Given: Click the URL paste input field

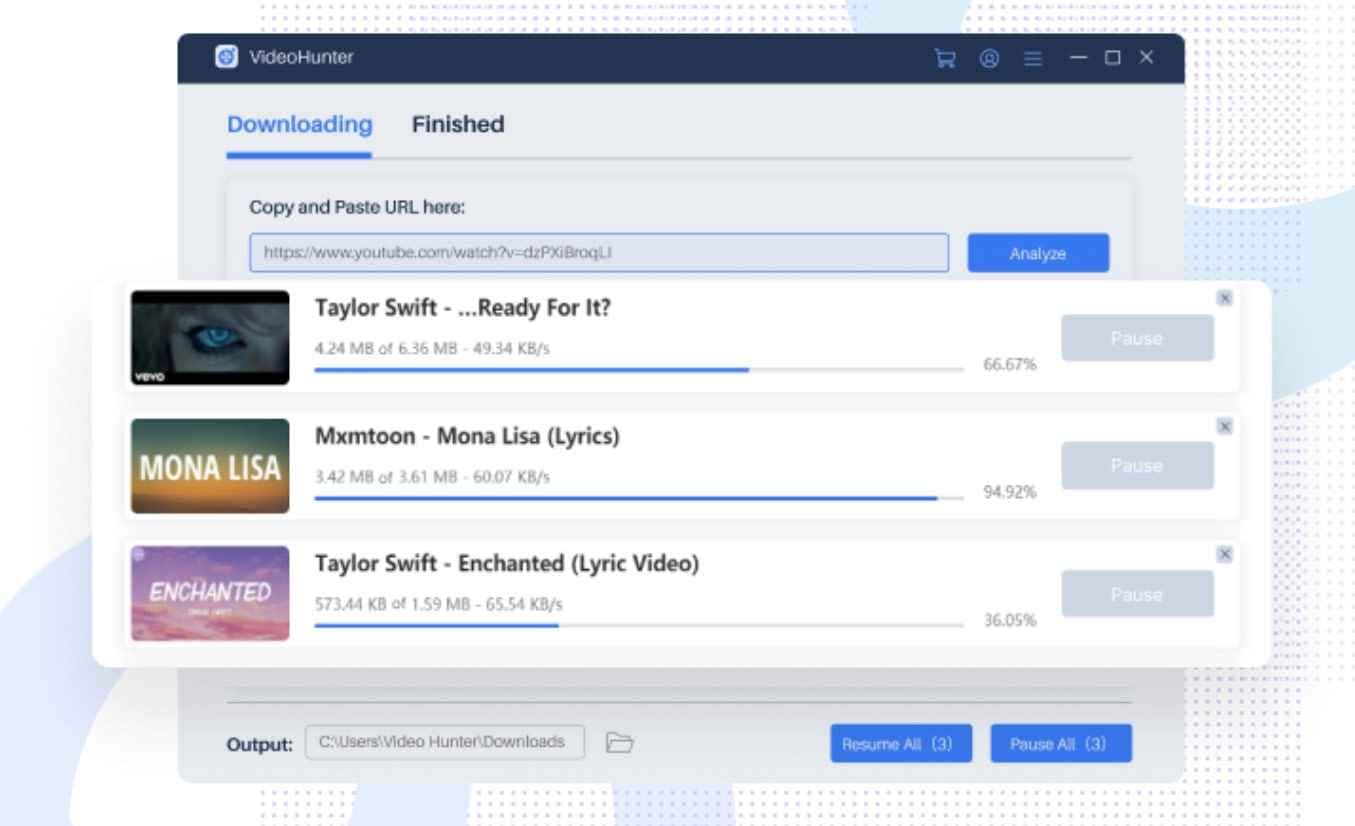Looking at the screenshot, I should point(599,253).
